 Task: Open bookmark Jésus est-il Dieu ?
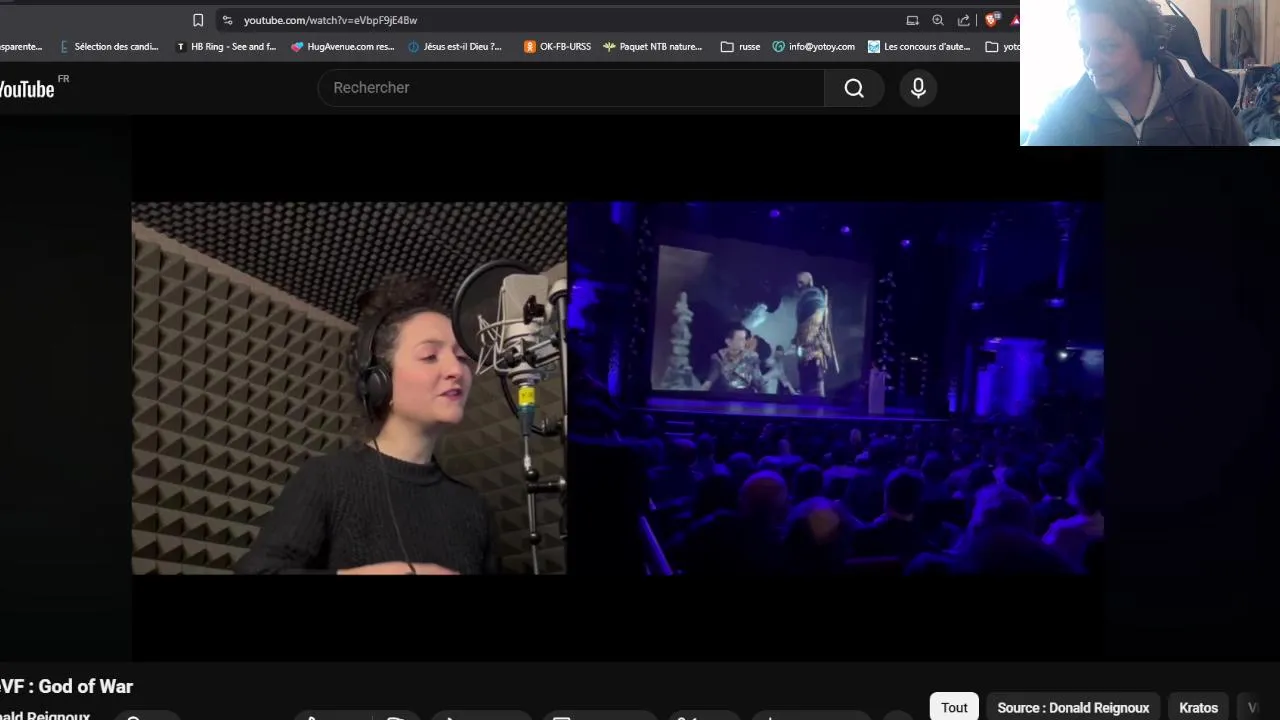point(455,46)
